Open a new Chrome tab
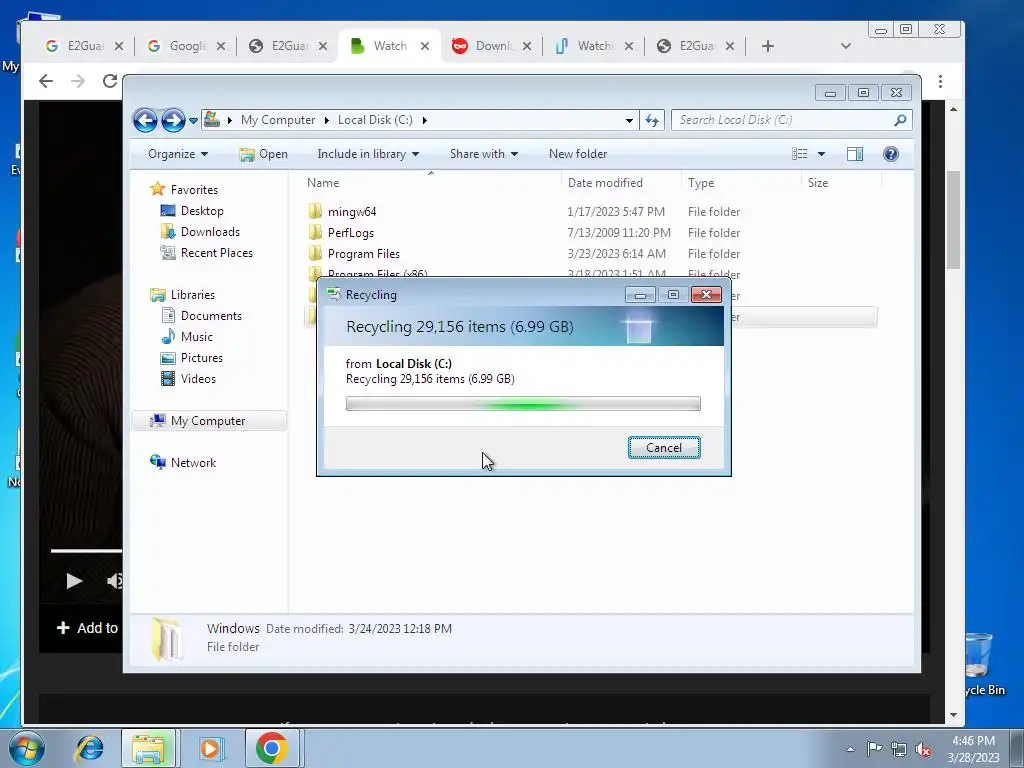Image resolution: width=1024 pixels, height=768 pixels. 768,46
